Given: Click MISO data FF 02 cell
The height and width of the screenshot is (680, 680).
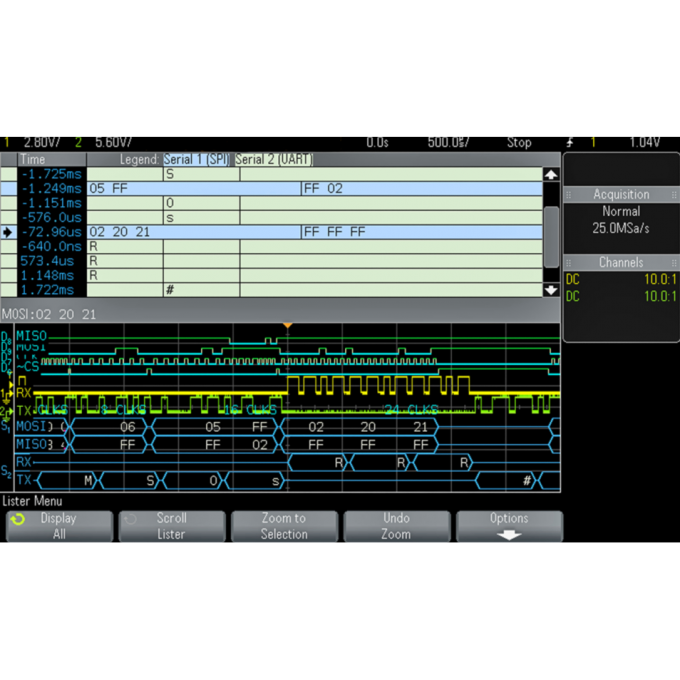Looking at the screenshot, I should click(422, 189).
